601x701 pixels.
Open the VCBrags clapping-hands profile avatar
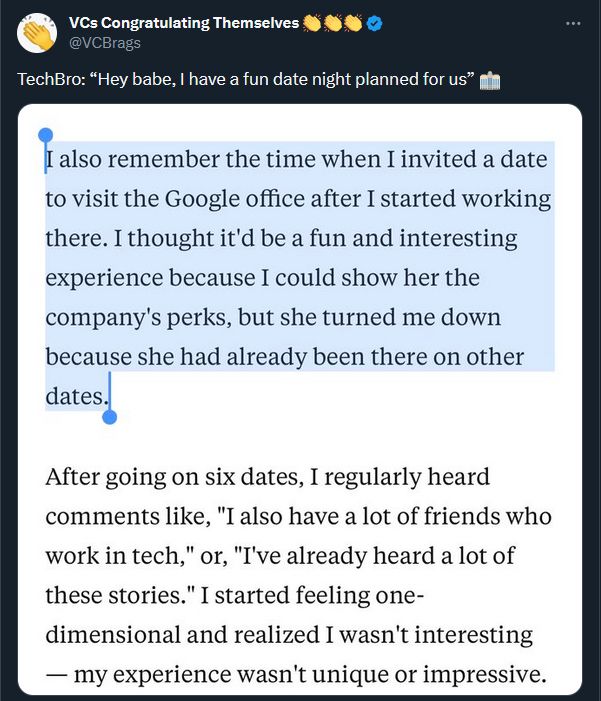coord(38,33)
